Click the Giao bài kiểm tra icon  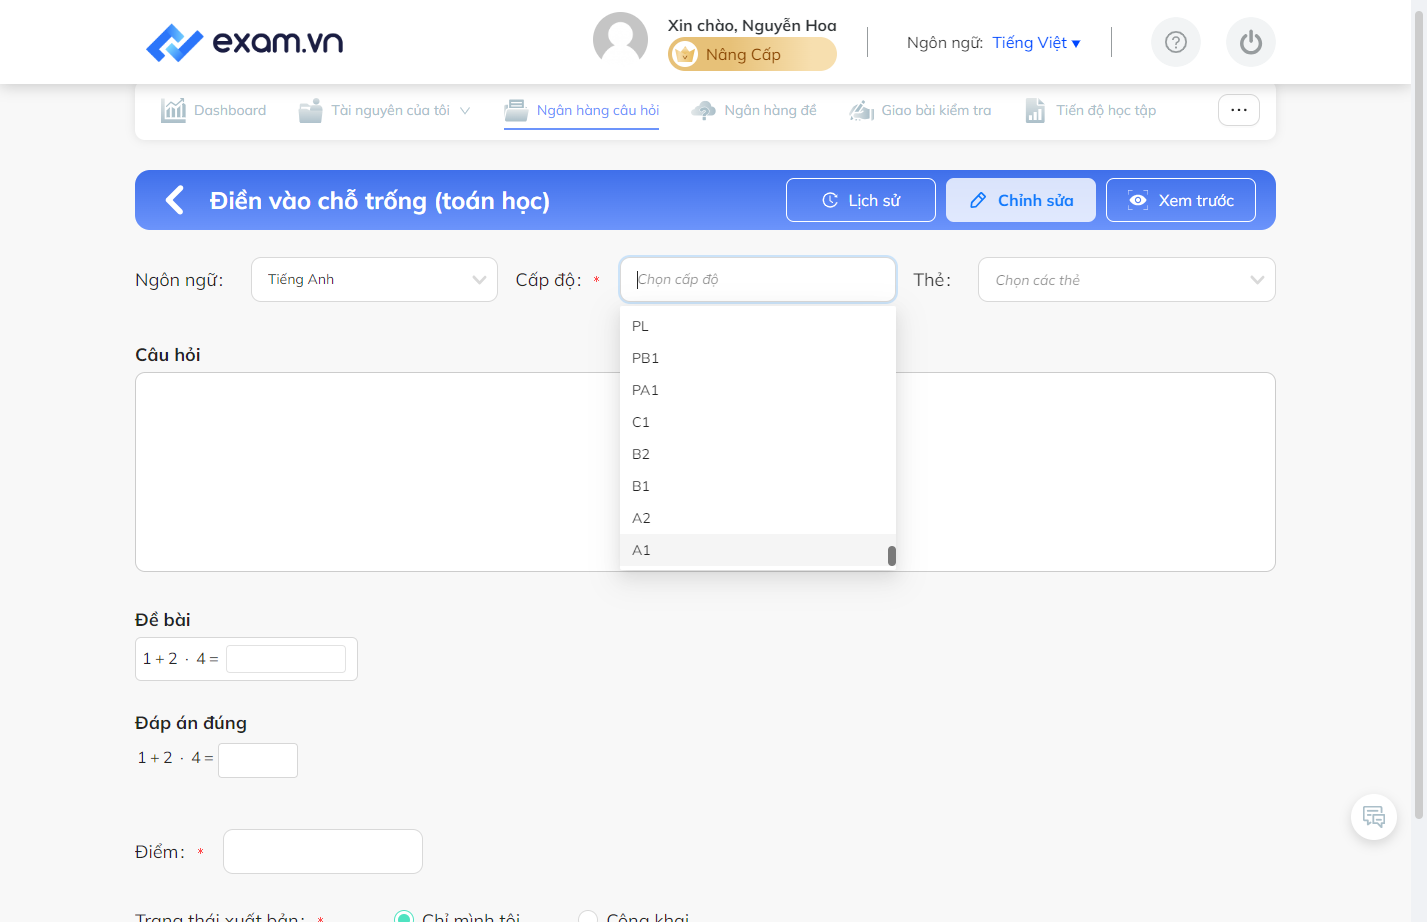tap(862, 110)
